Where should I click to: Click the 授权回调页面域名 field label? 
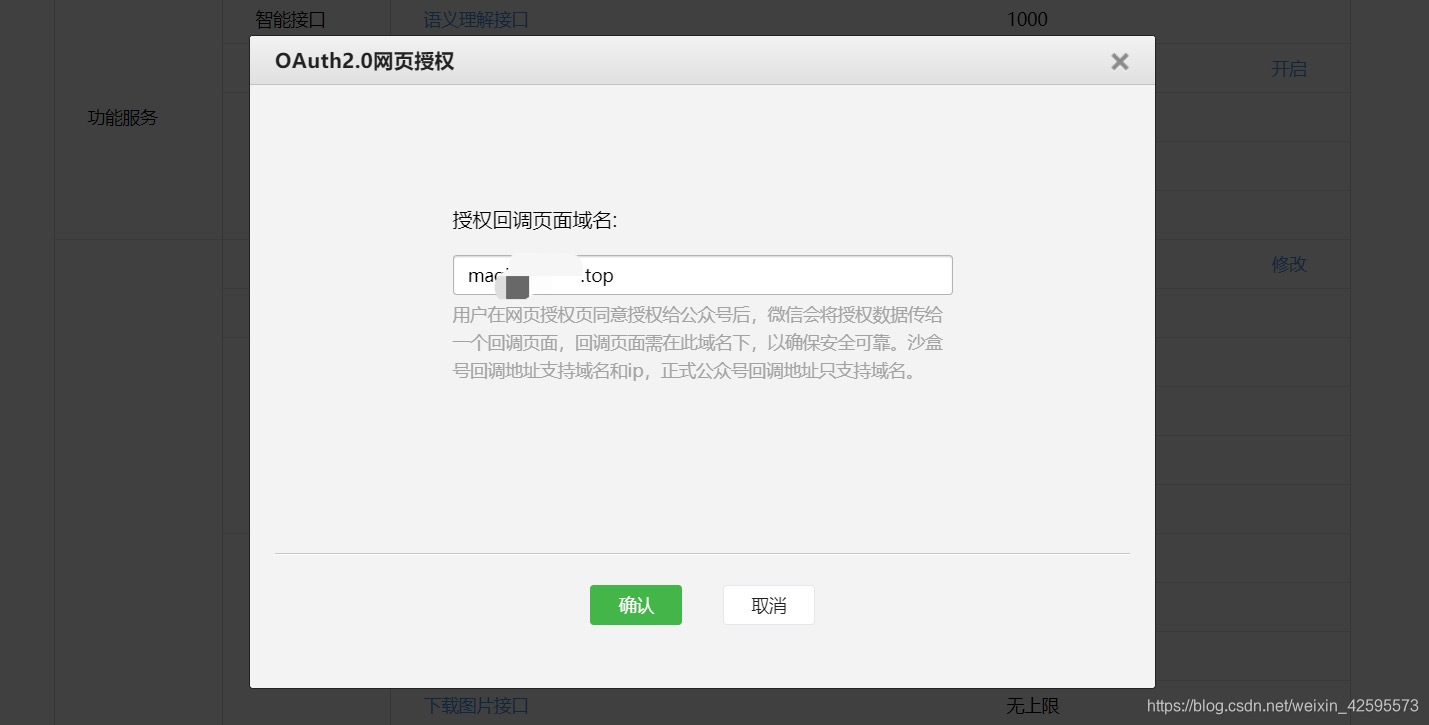point(536,220)
